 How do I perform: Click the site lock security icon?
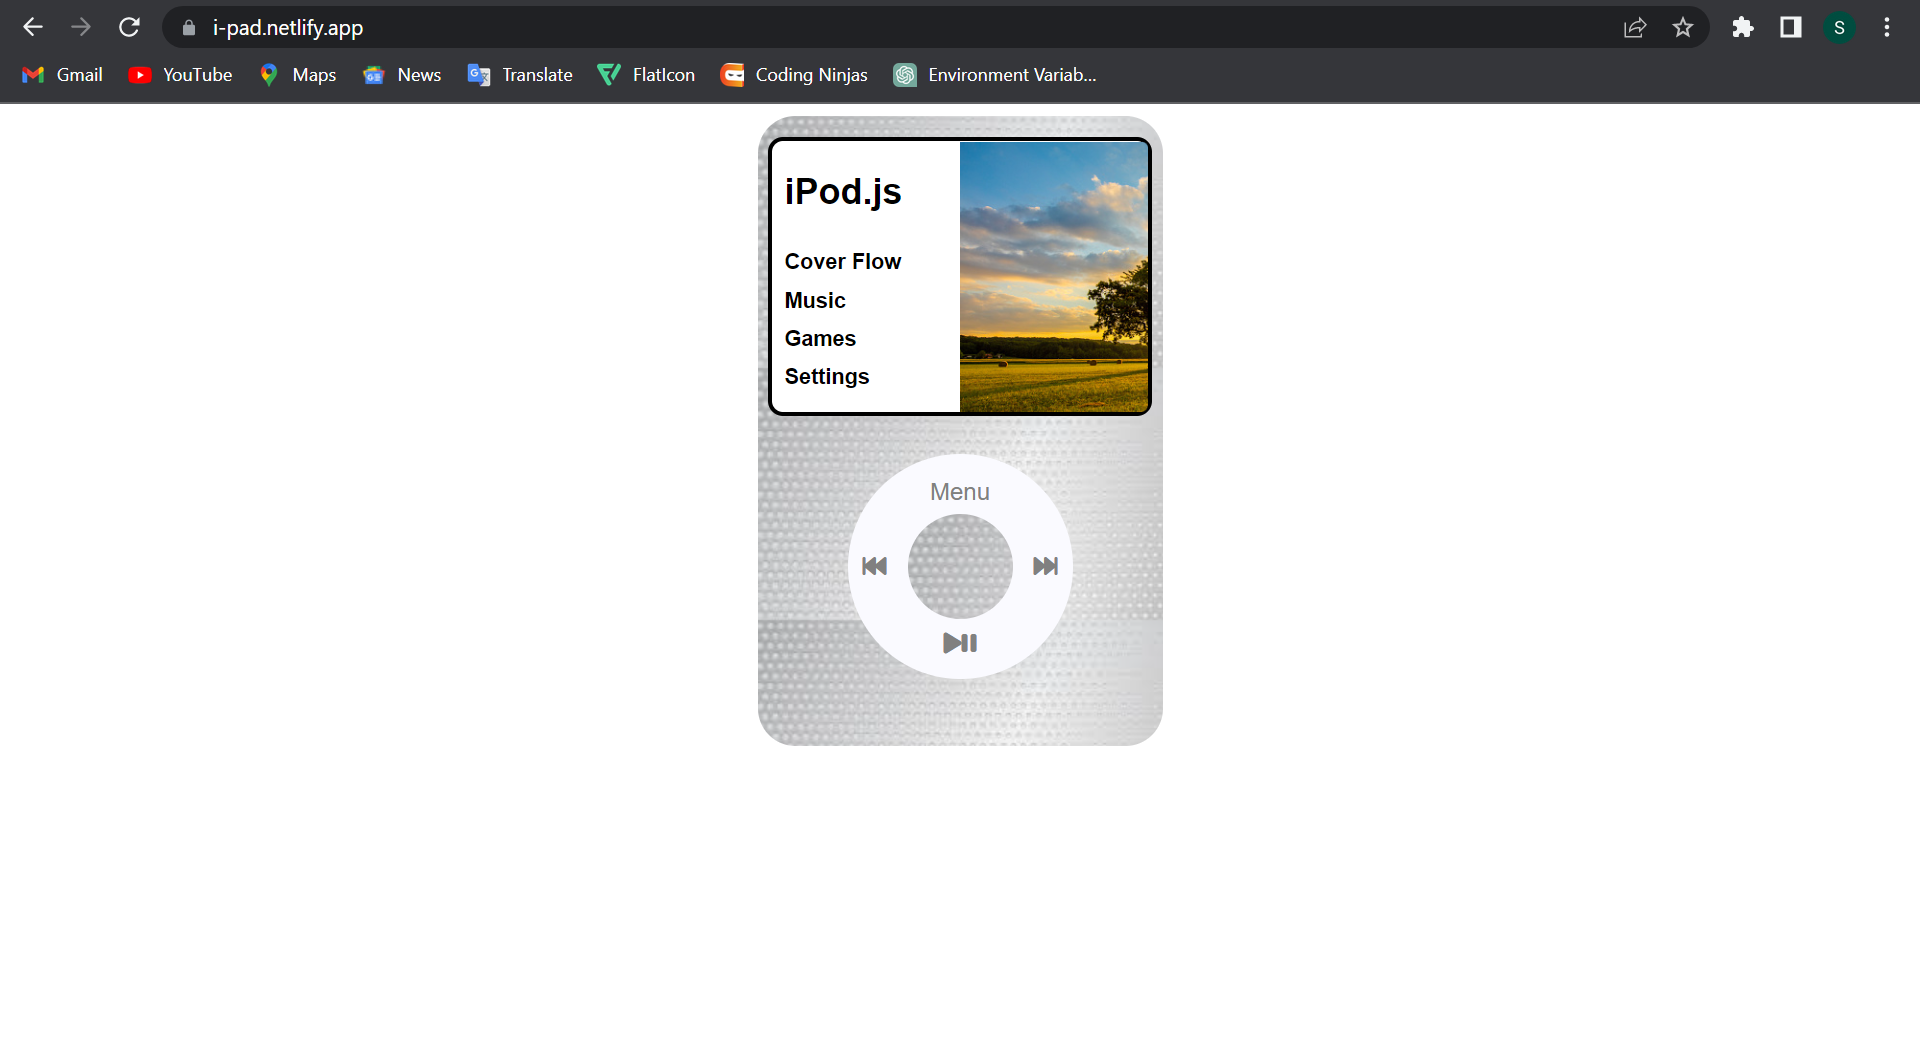(188, 28)
